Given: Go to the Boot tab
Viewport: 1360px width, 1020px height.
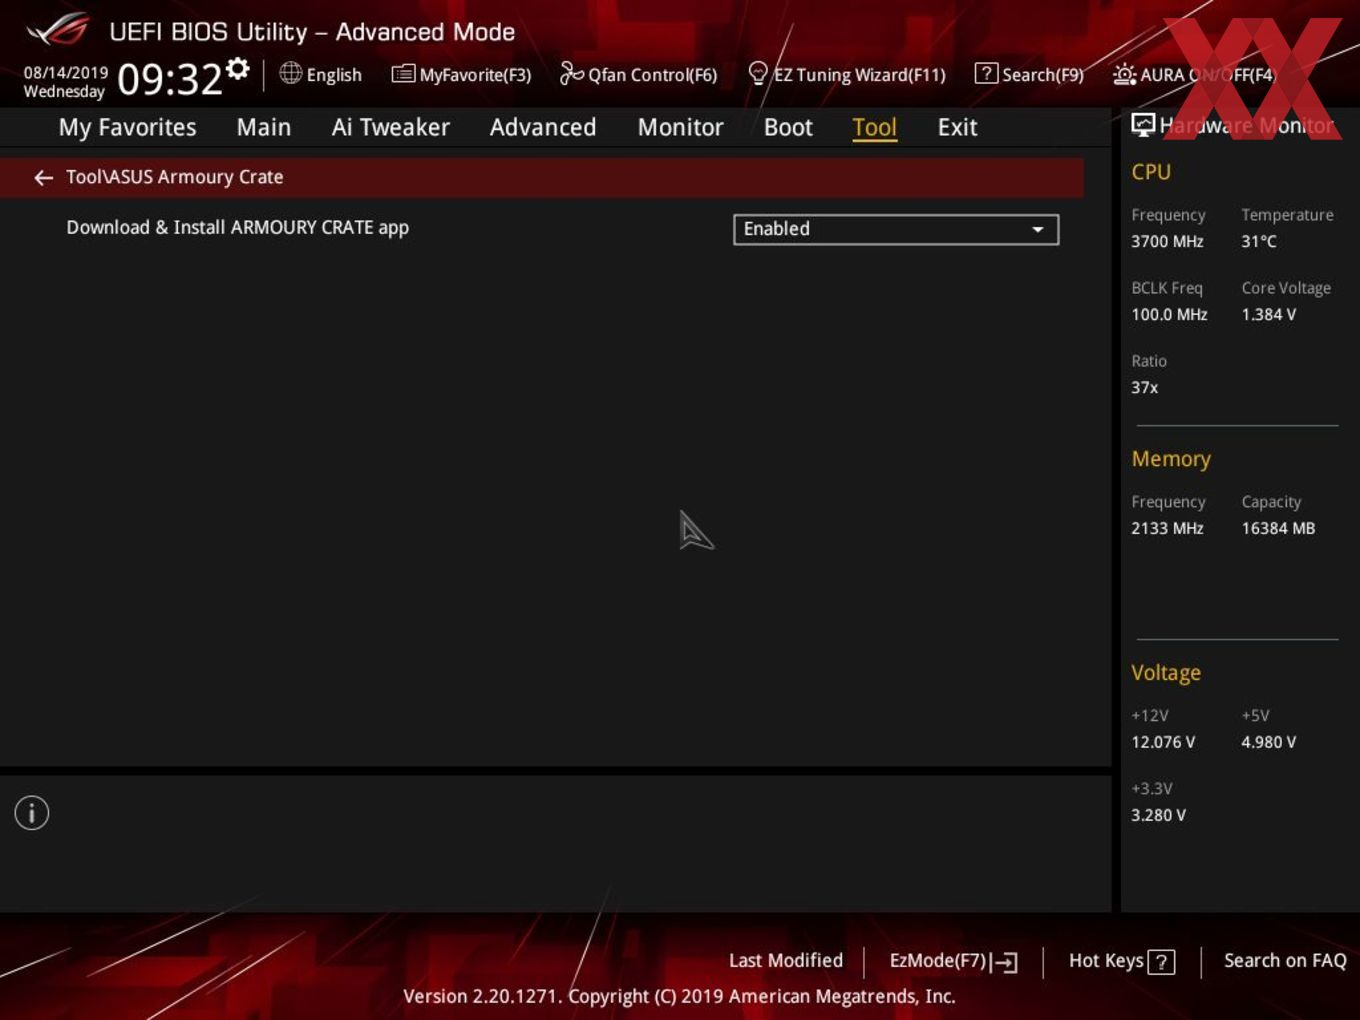Looking at the screenshot, I should pyautogui.click(x=788, y=127).
